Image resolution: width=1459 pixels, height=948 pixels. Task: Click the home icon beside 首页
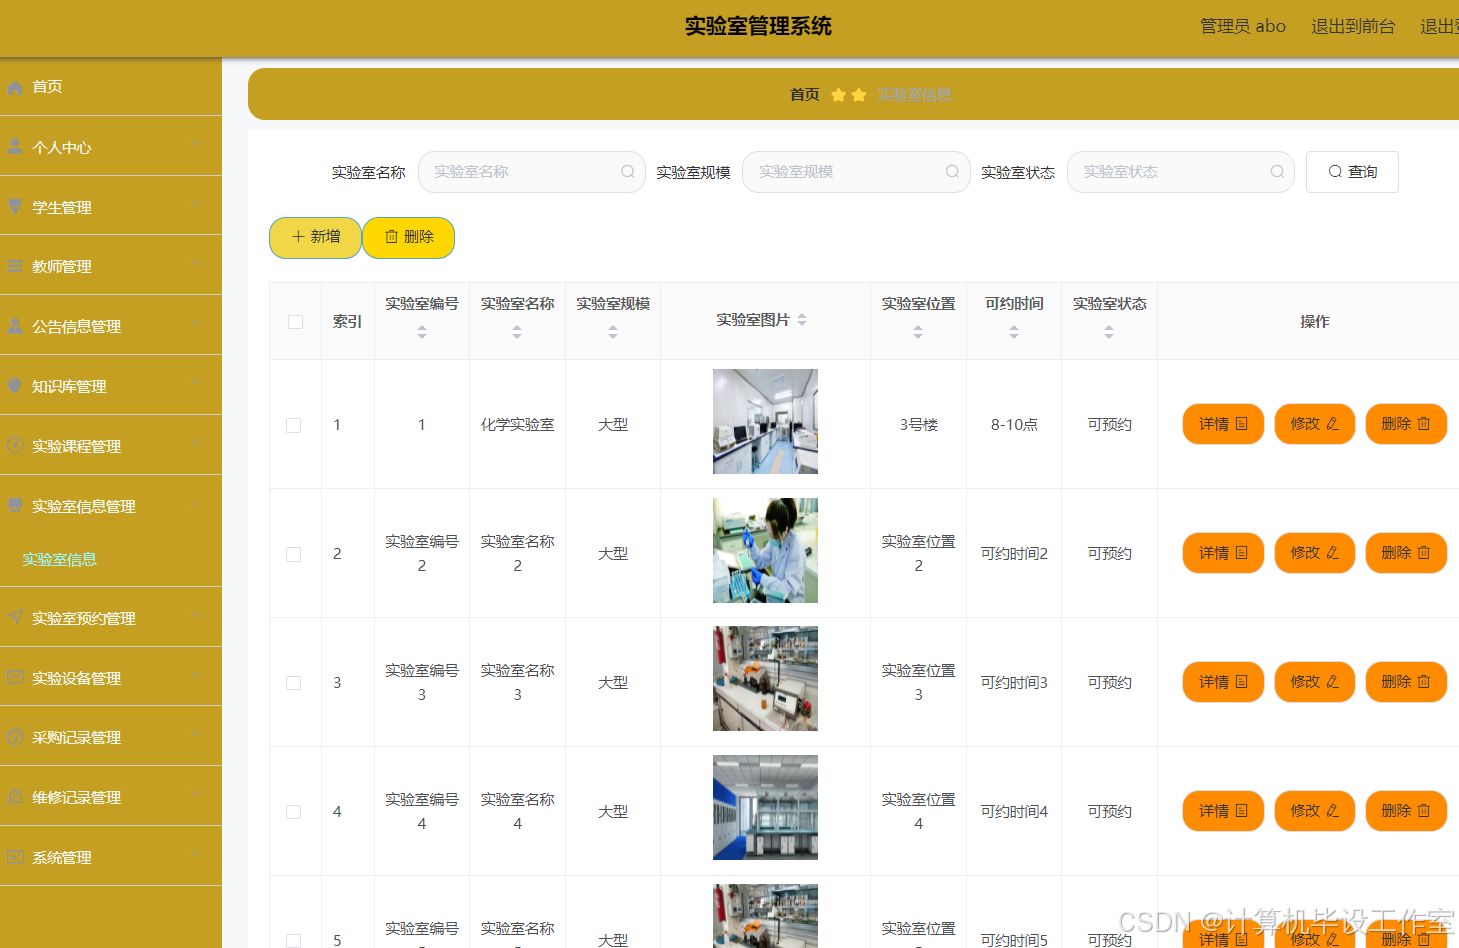tap(15, 87)
